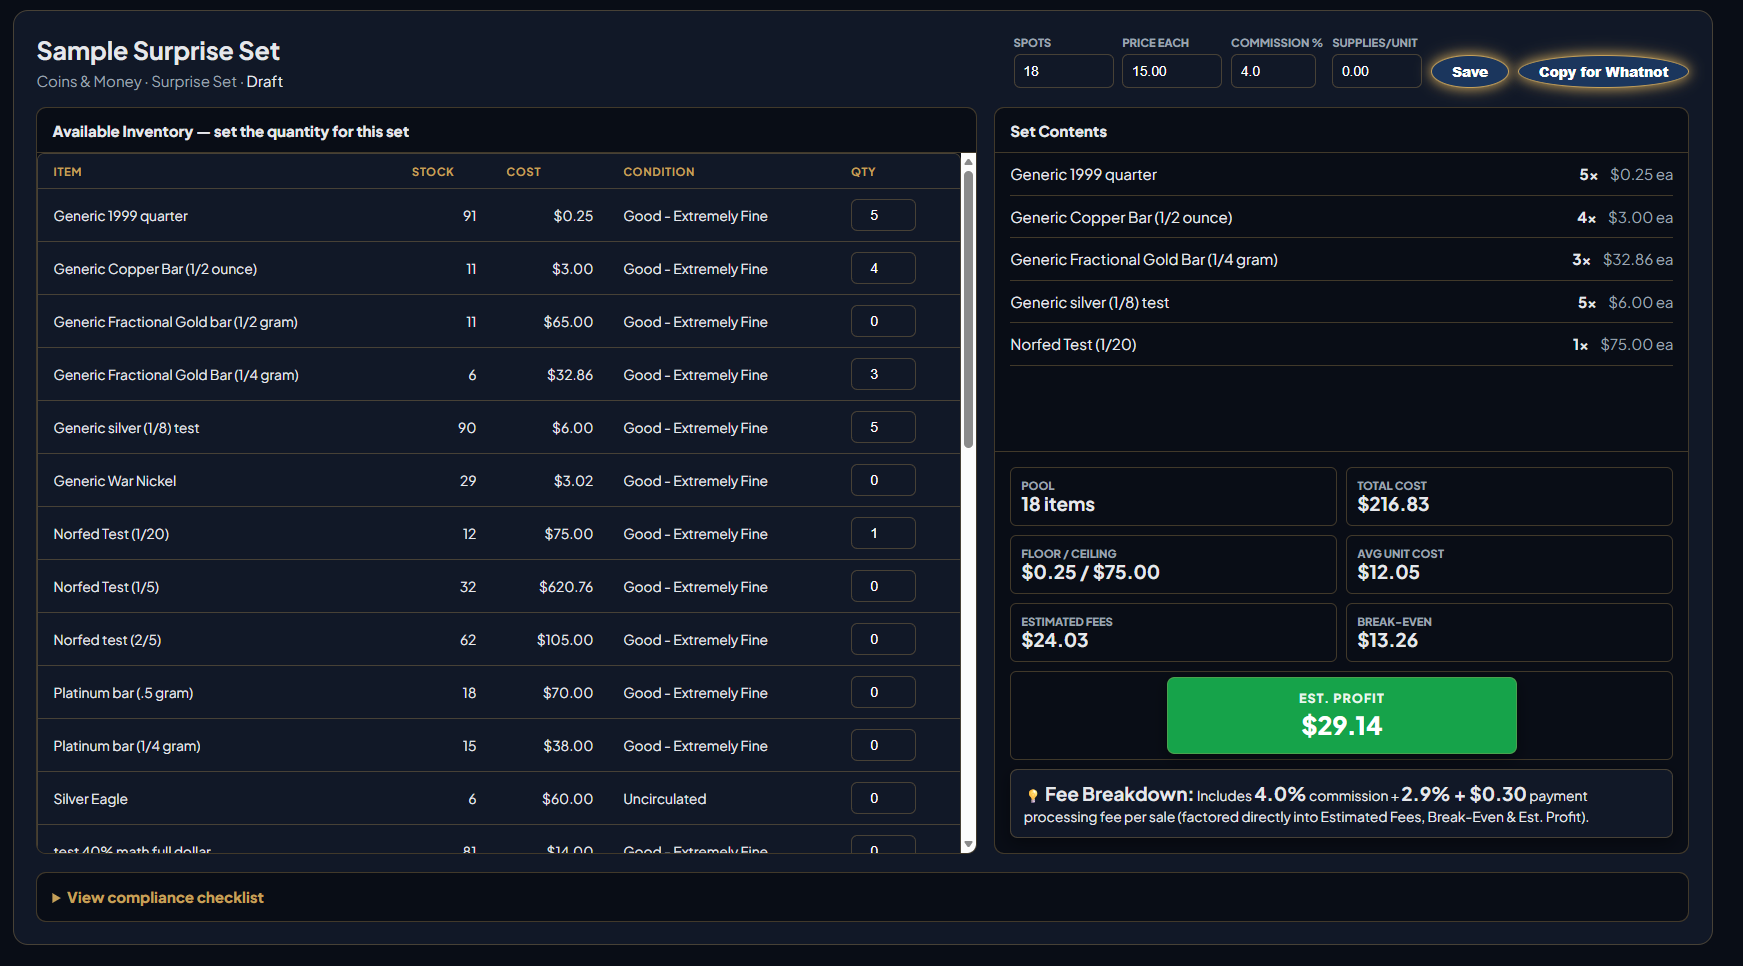Click Coins & Money breadcrumb text
Screen dimensions: 1743x966
tap(89, 82)
